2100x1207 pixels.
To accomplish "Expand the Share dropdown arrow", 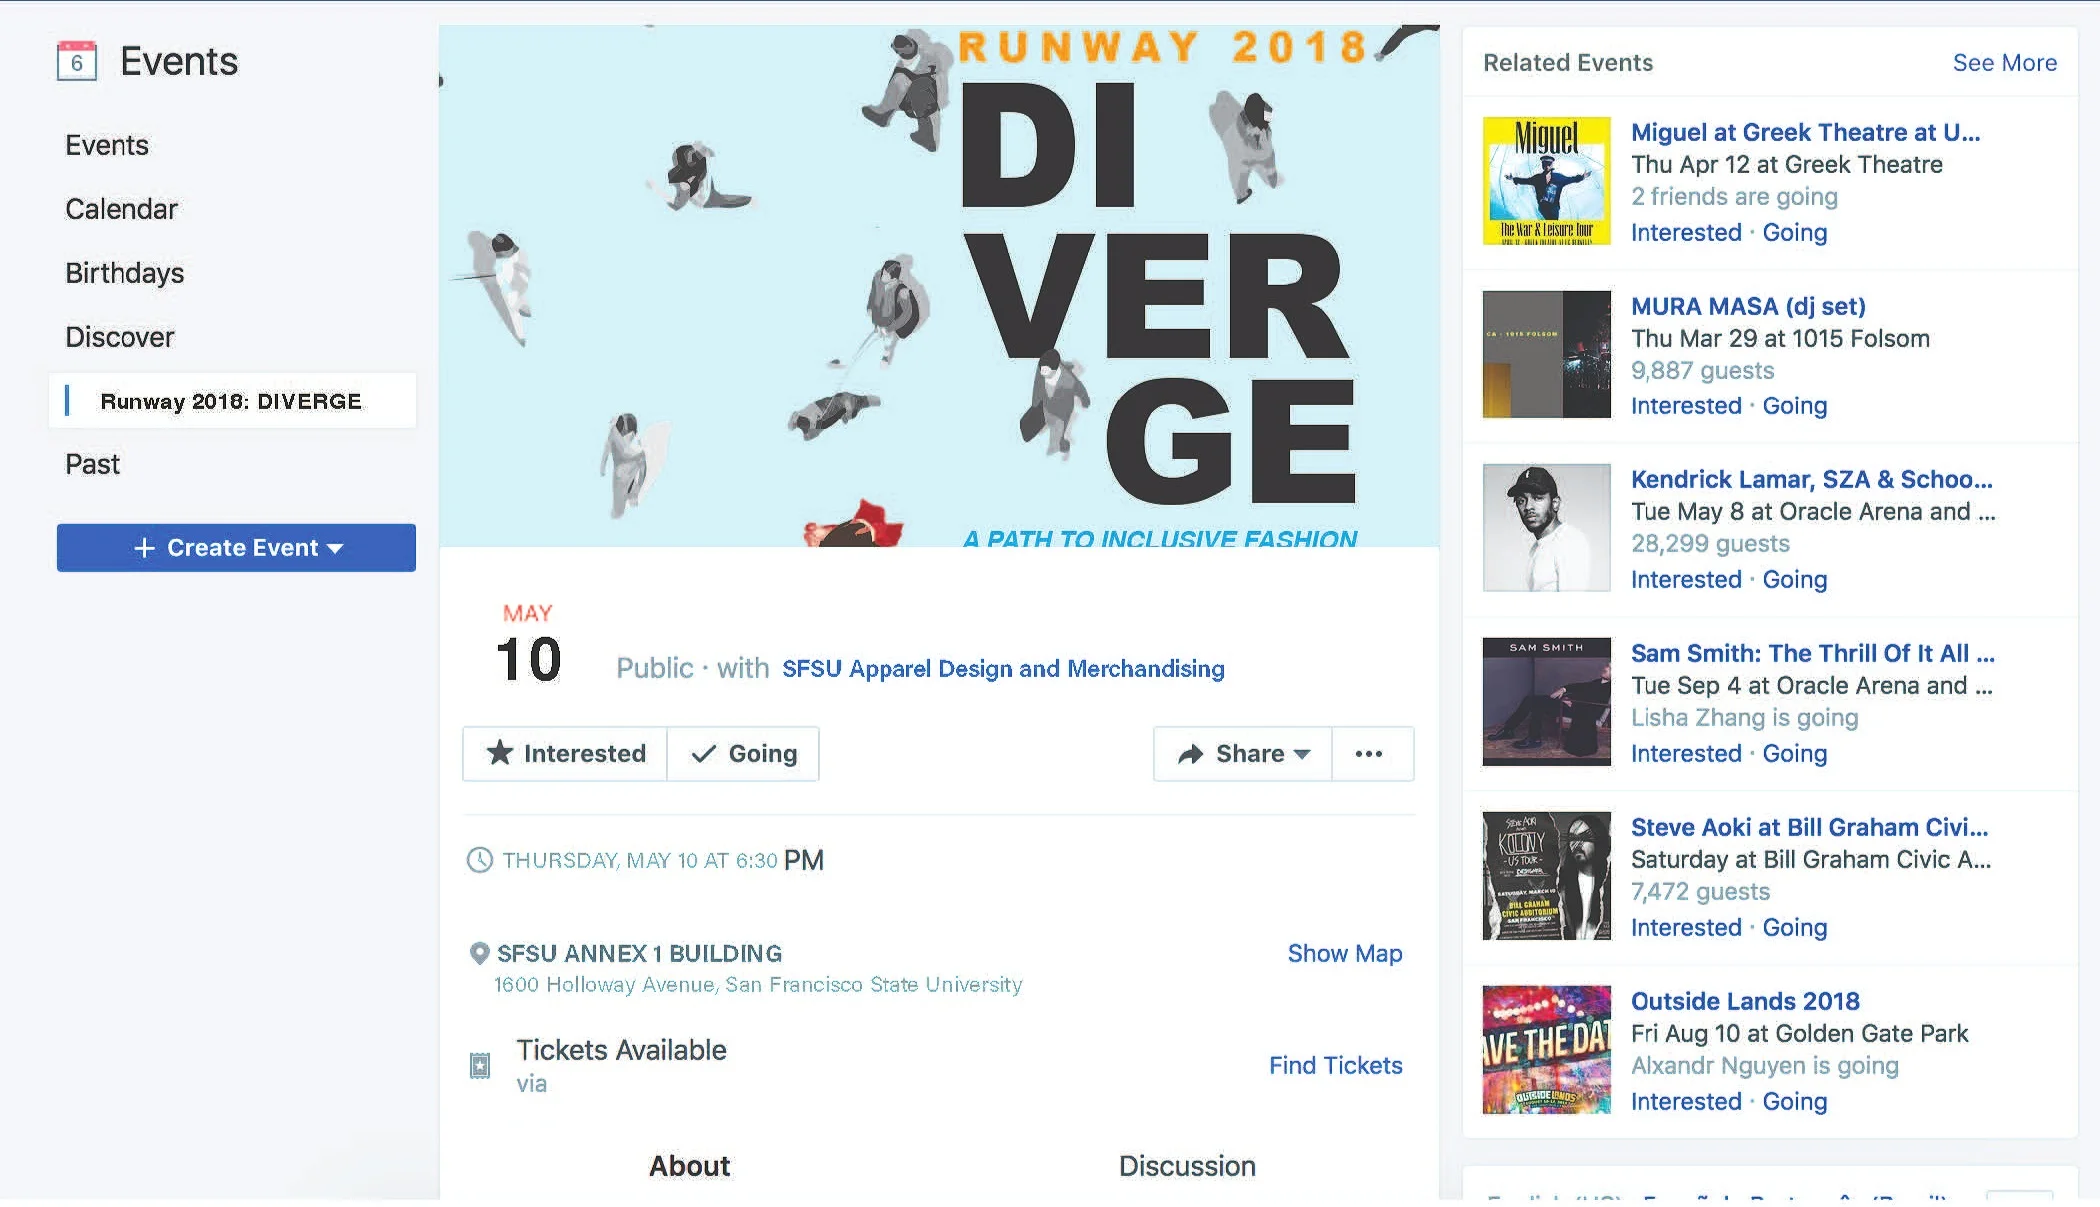I will coord(1302,754).
